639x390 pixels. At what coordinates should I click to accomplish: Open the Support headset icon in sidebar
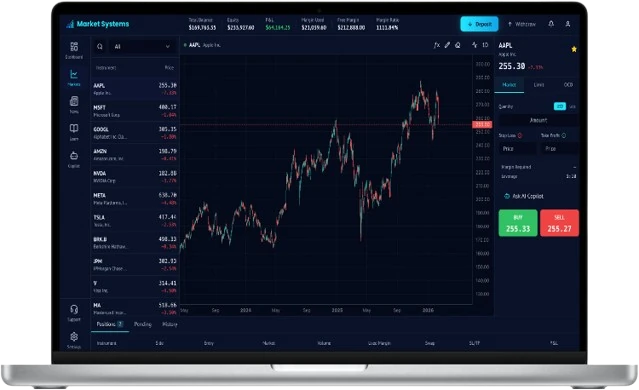tap(74, 309)
